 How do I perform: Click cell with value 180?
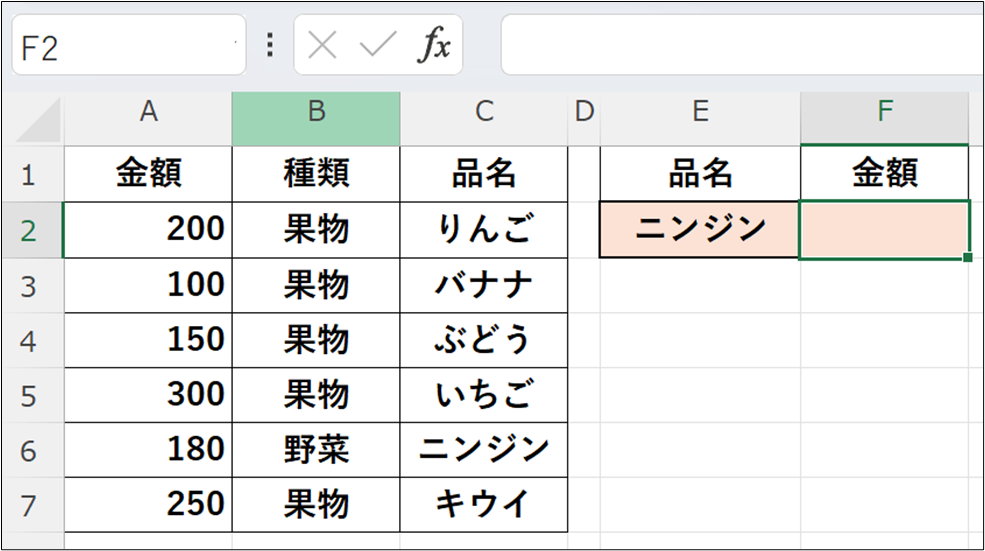tap(148, 450)
